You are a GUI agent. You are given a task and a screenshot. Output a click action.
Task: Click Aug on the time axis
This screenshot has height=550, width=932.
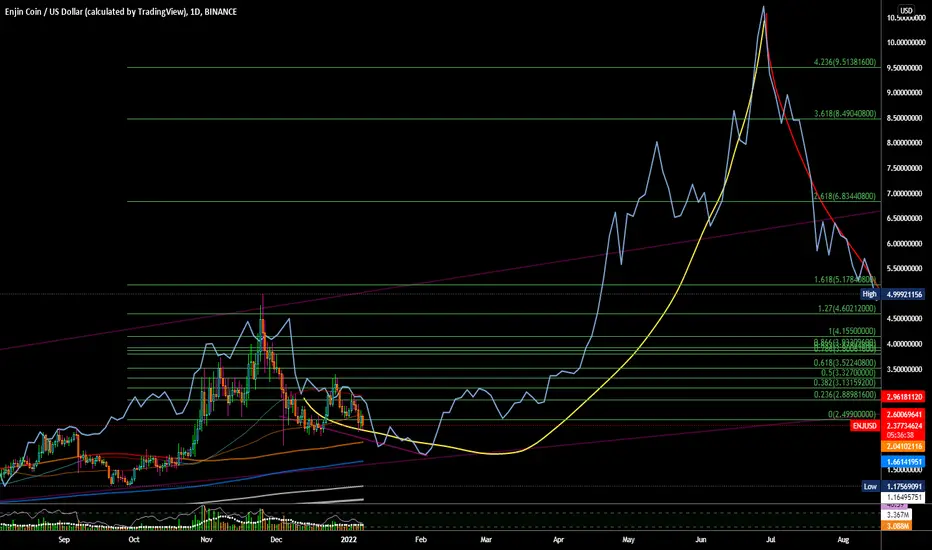[x=843, y=540]
